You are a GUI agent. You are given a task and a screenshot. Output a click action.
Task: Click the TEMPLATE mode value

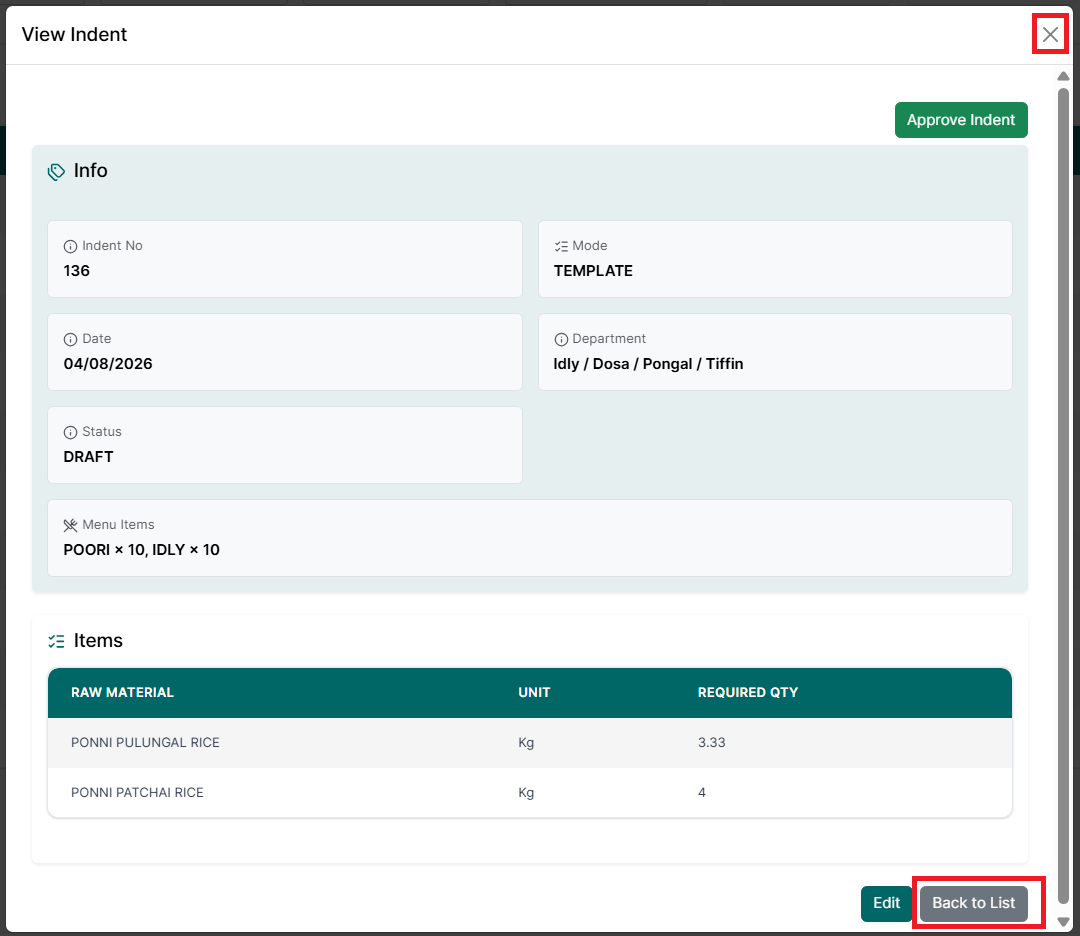593,271
